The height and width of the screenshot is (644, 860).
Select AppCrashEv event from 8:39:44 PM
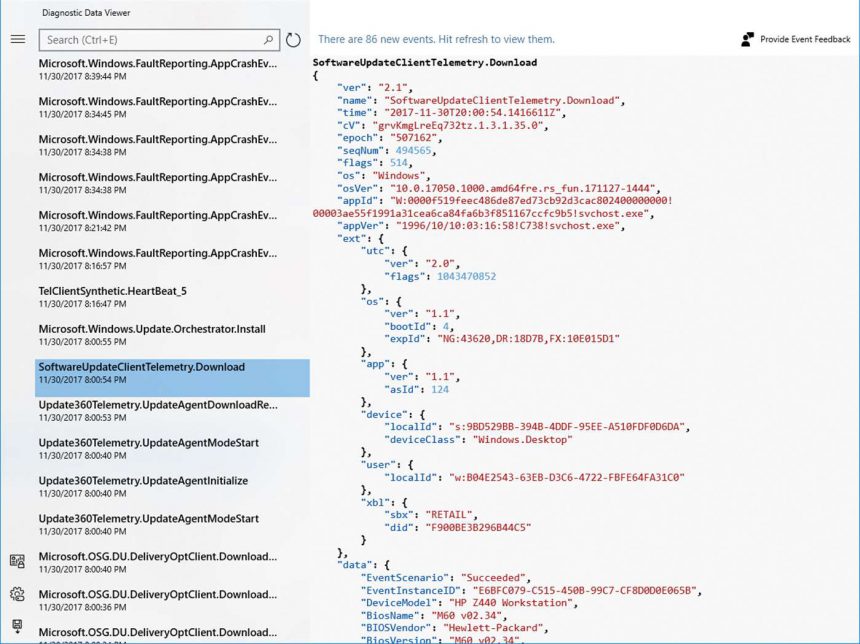click(172, 69)
